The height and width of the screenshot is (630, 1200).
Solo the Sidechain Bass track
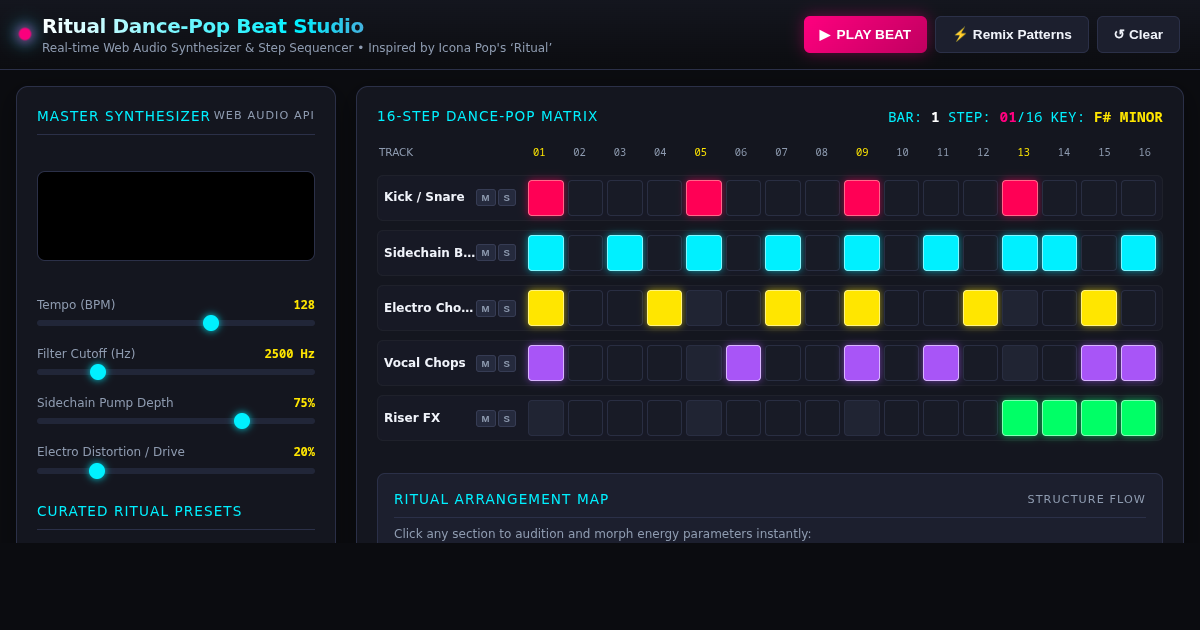click(507, 253)
